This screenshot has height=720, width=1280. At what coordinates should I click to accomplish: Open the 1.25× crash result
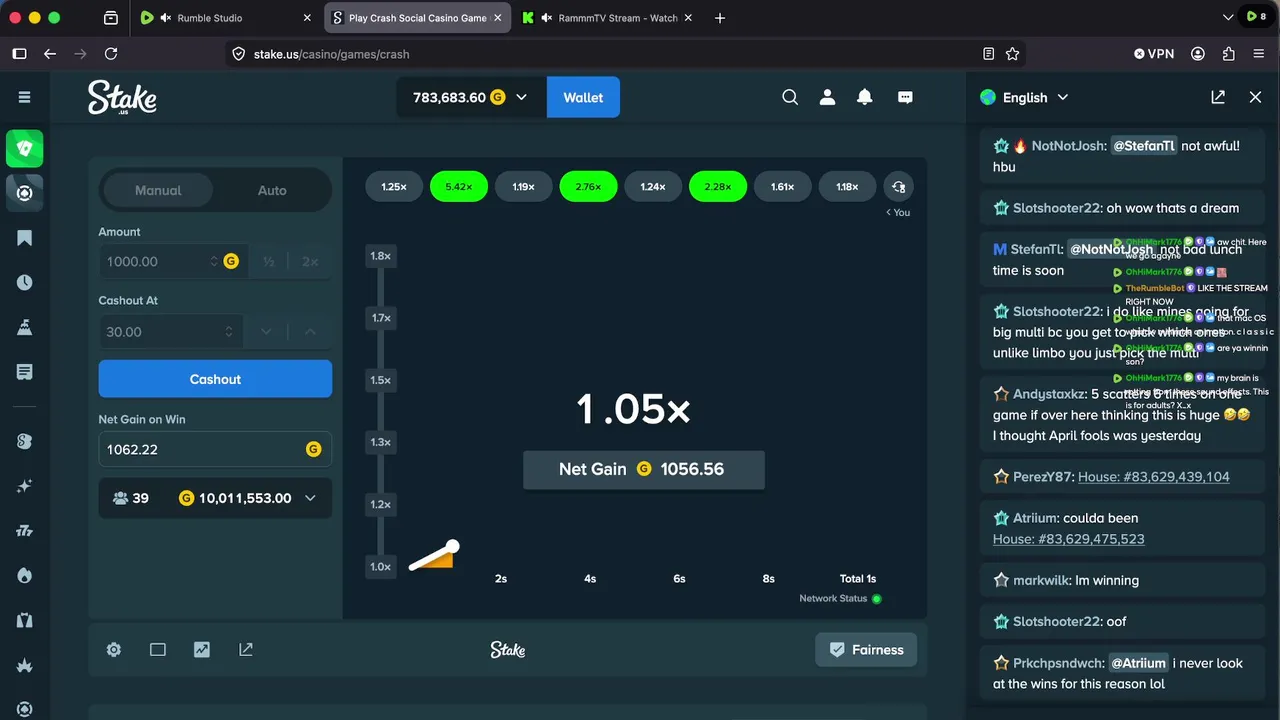point(394,187)
